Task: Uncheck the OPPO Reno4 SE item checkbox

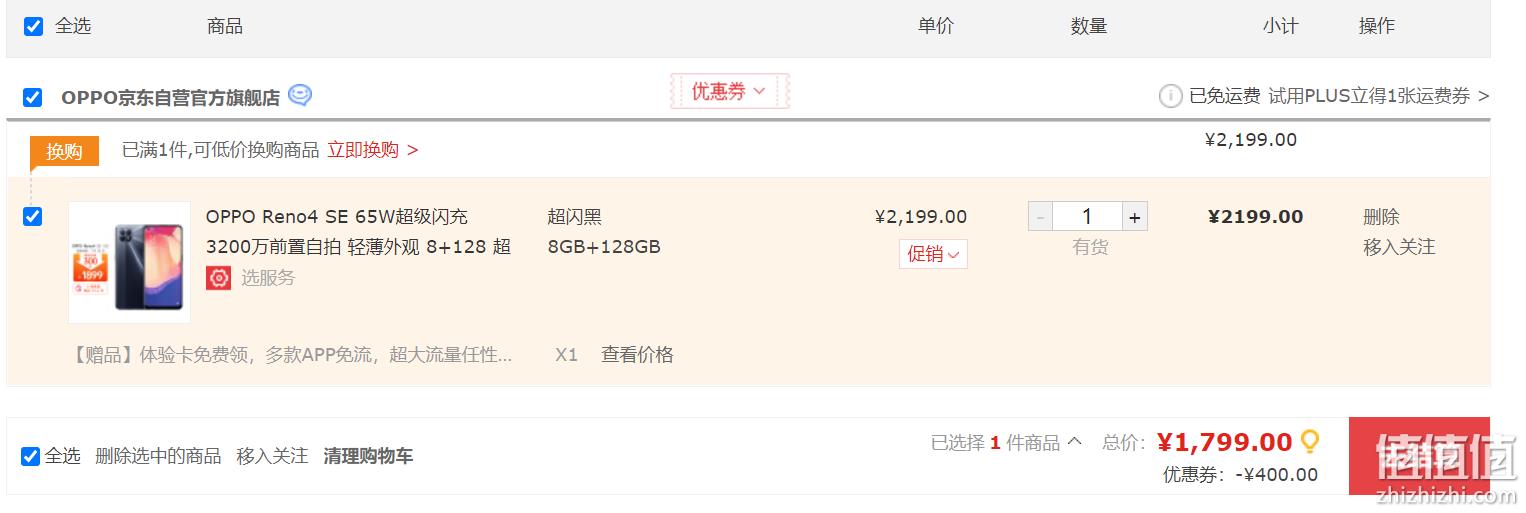Action: (33, 217)
